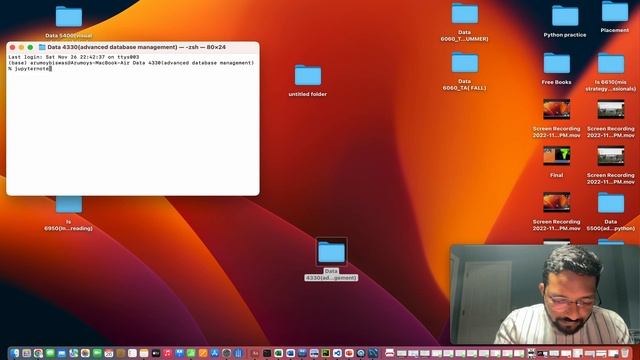Select the 'untitled folder' desktop folder
Screen dimensions: 640x360
click(308, 81)
